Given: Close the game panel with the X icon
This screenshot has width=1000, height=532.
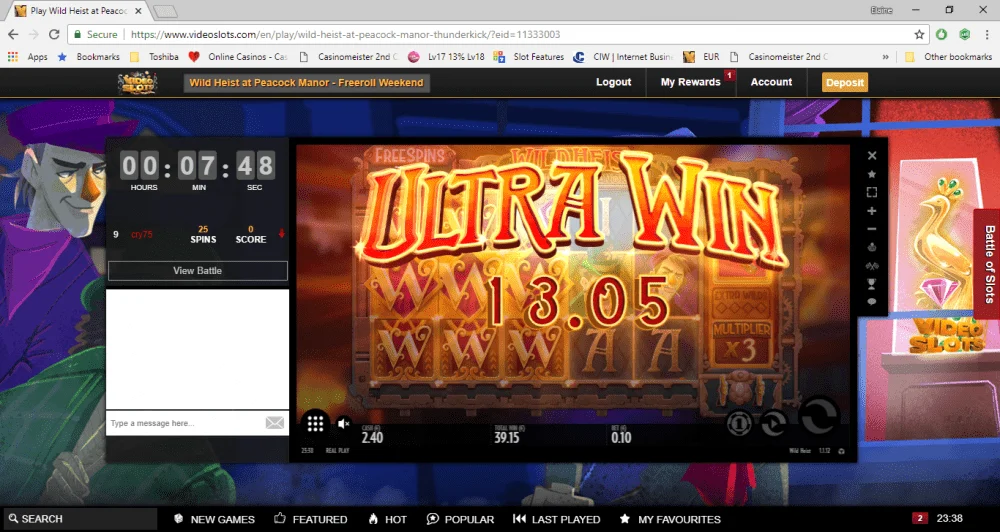Looking at the screenshot, I should pyautogui.click(x=872, y=155).
